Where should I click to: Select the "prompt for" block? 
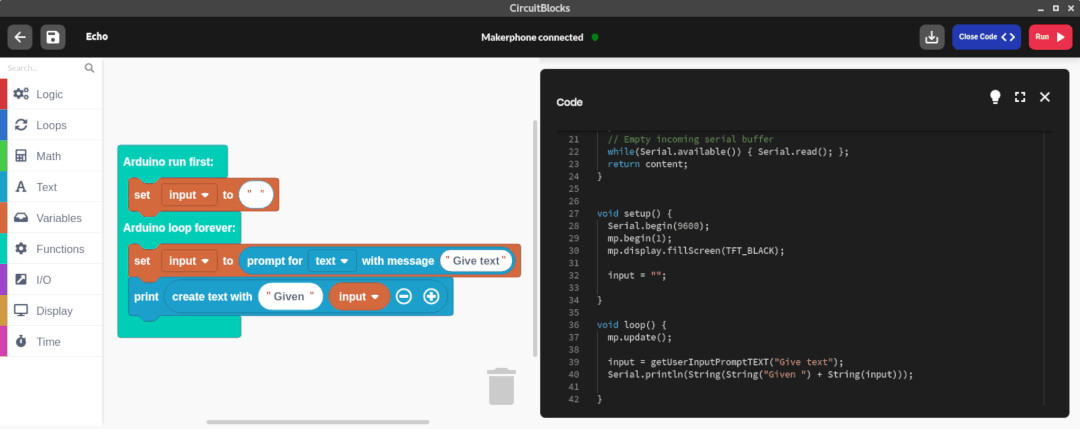pyautogui.click(x=274, y=261)
